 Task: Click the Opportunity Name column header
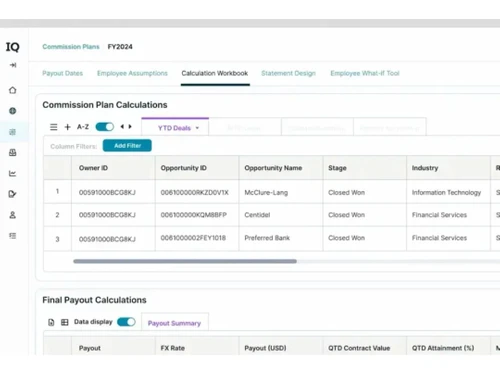pyautogui.click(x=281, y=168)
